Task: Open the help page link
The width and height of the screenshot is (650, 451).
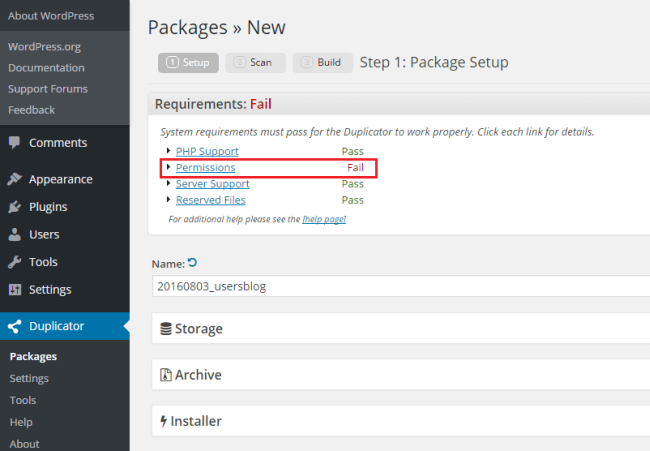Action: tap(324, 219)
